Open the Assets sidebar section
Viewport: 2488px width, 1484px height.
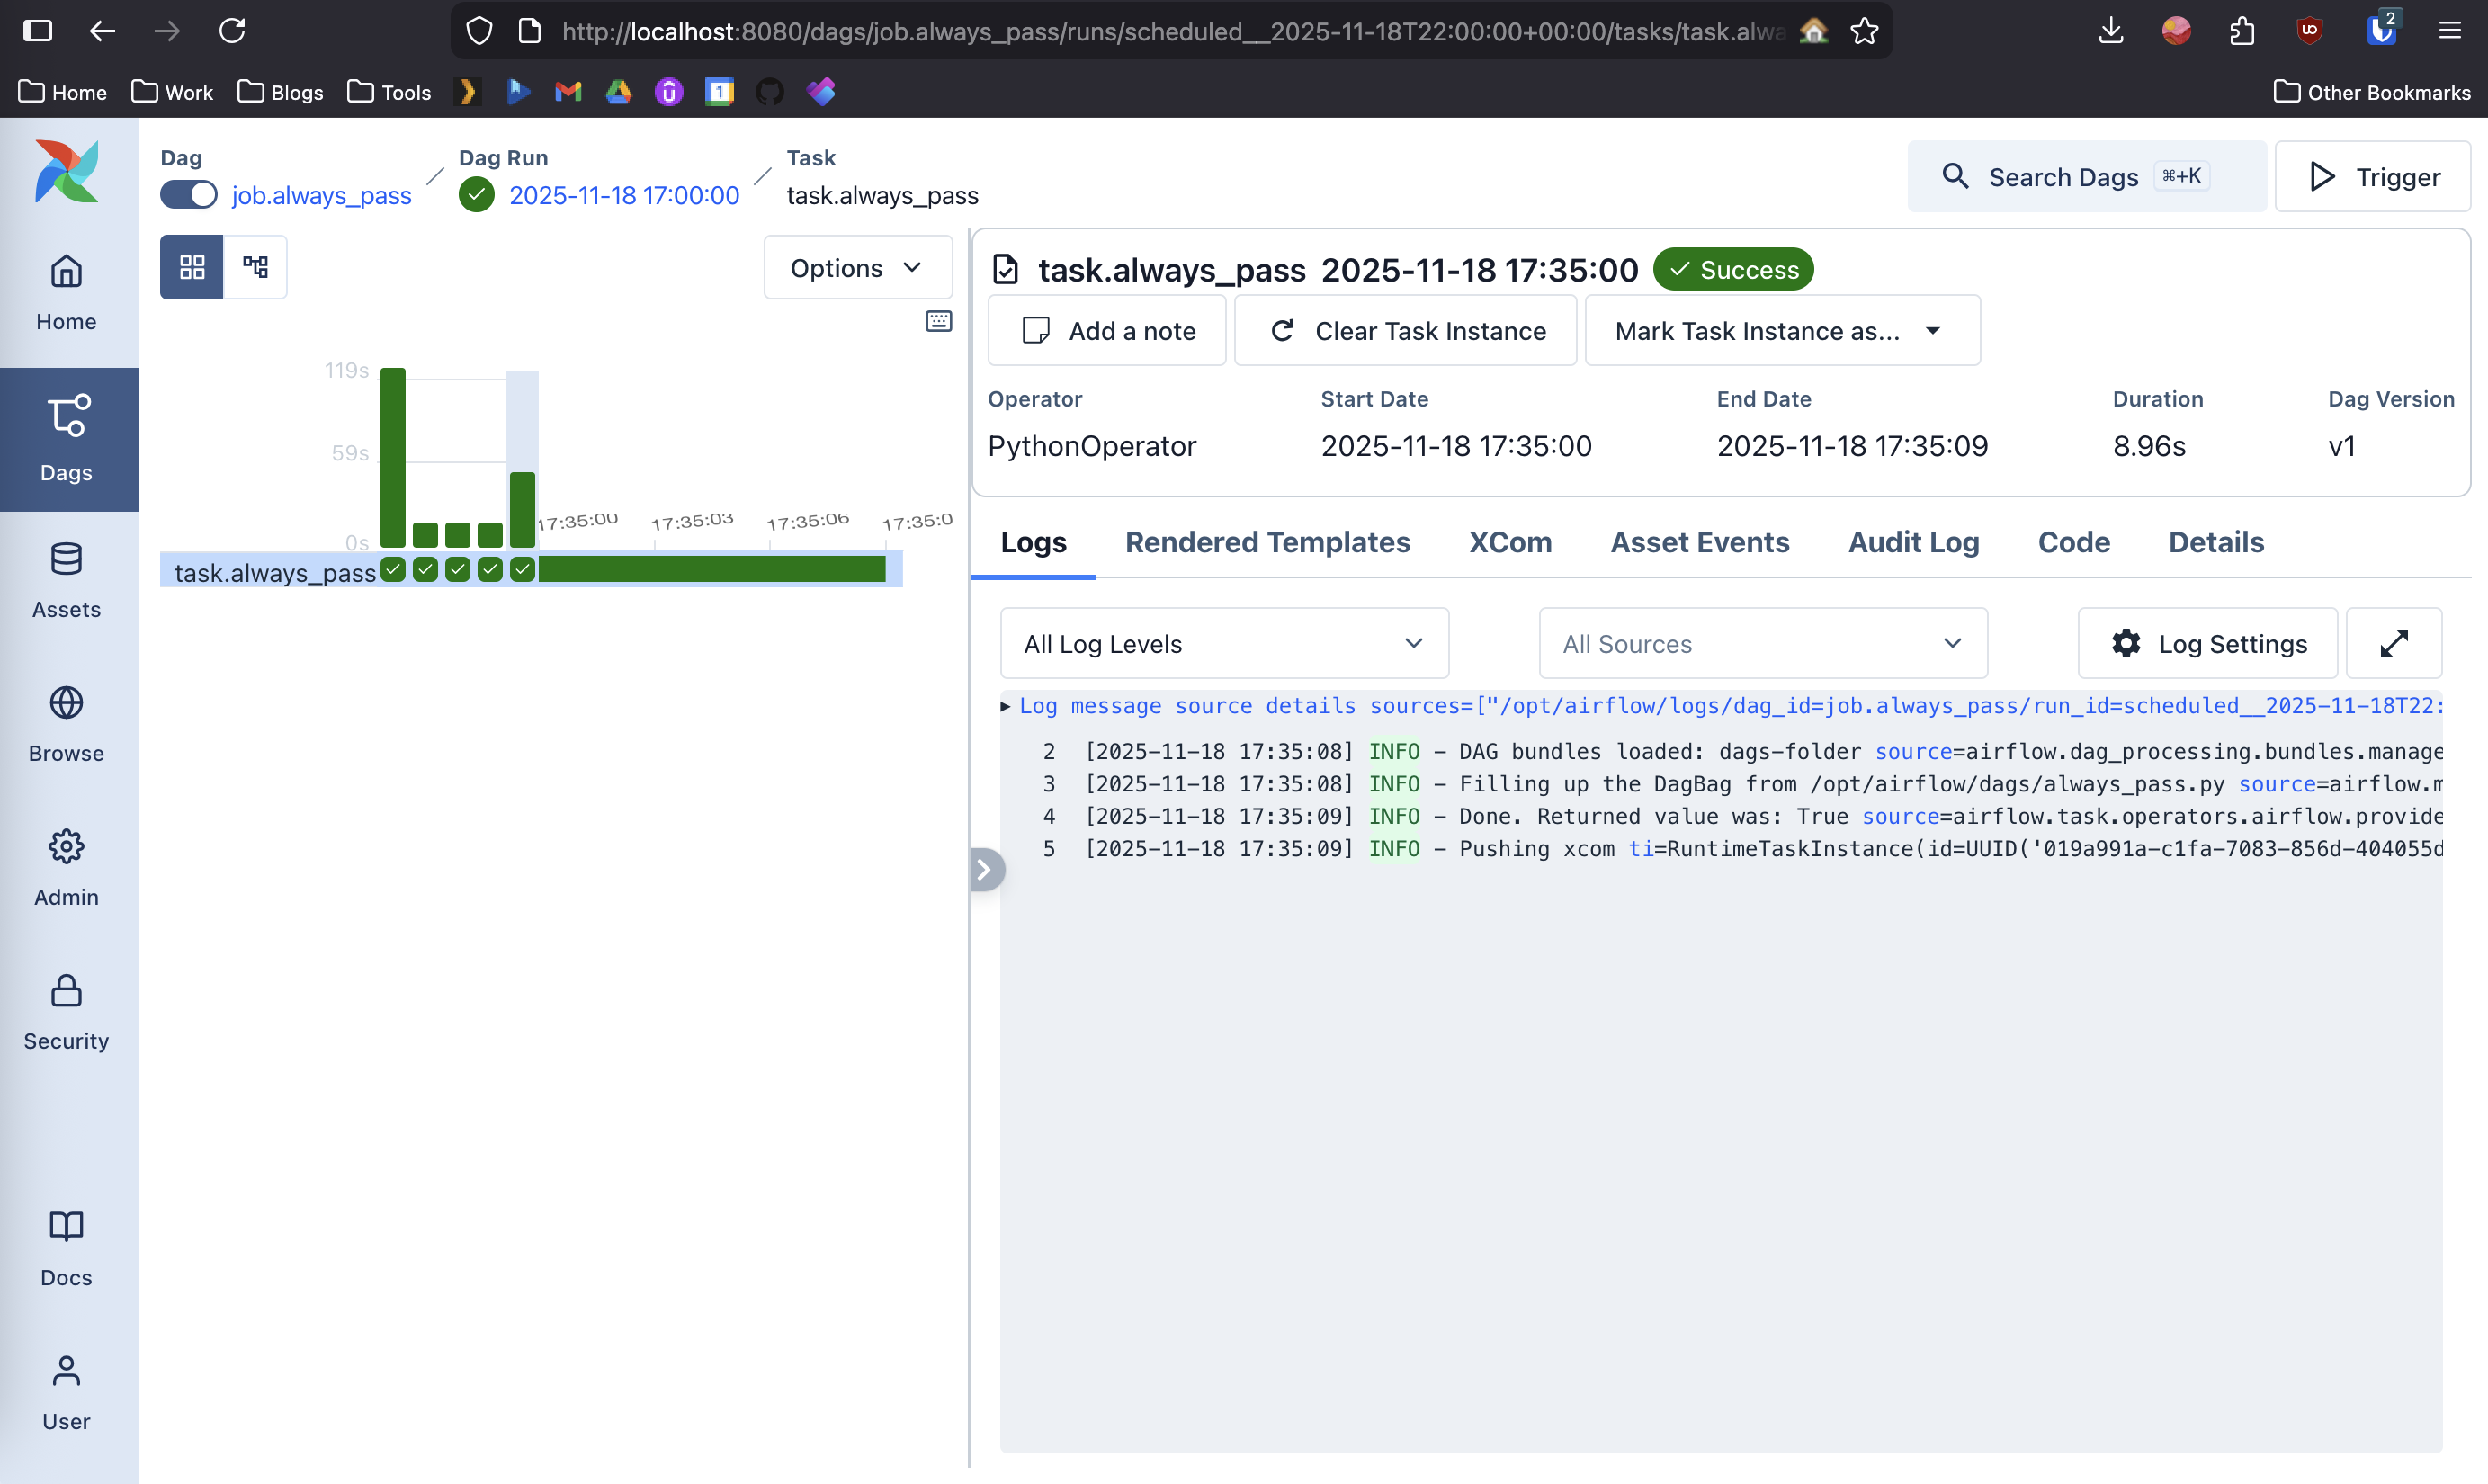[x=66, y=580]
